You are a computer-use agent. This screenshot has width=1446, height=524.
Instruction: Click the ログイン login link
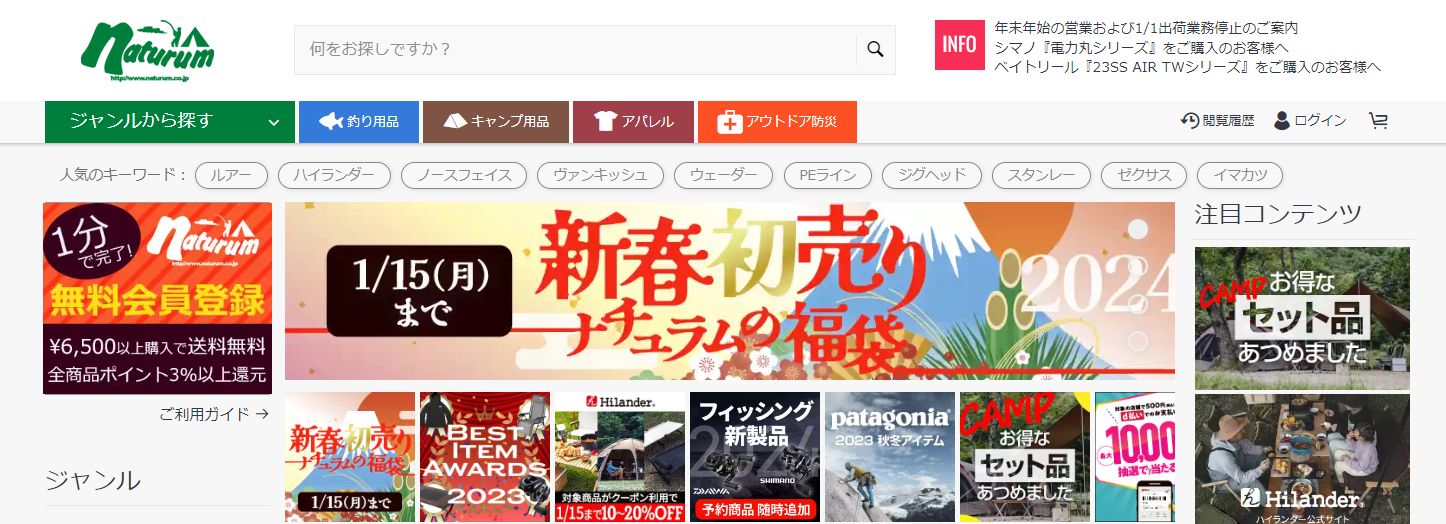click(x=1310, y=121)
